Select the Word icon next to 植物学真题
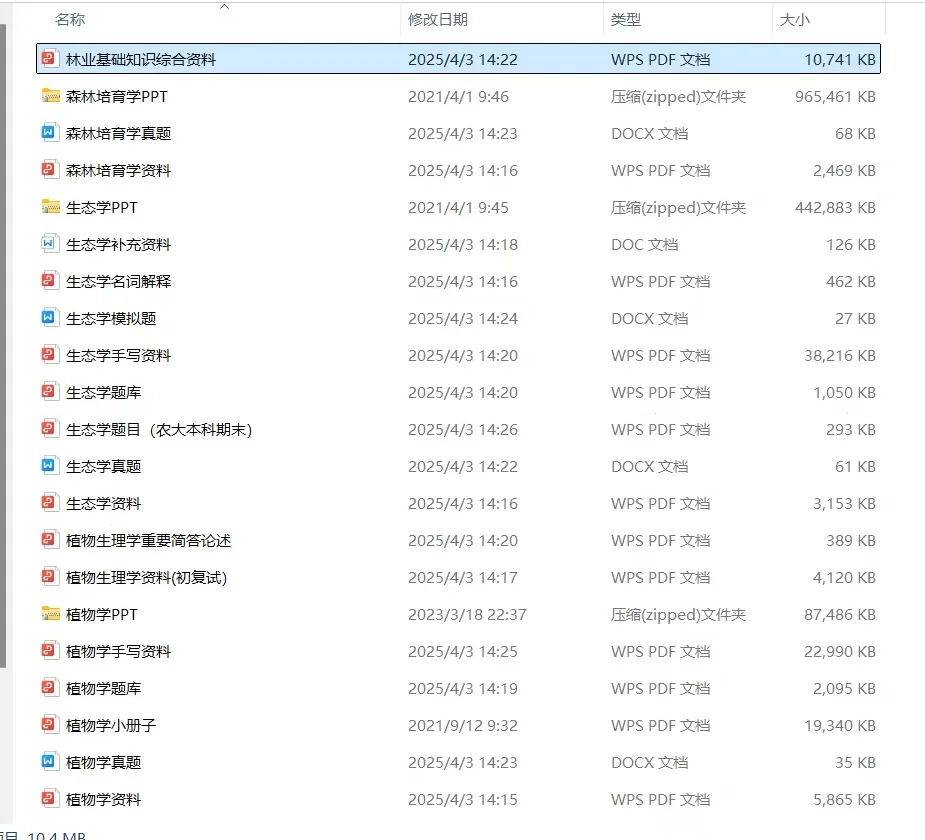The image size is (925, 840). pos(50,762)
